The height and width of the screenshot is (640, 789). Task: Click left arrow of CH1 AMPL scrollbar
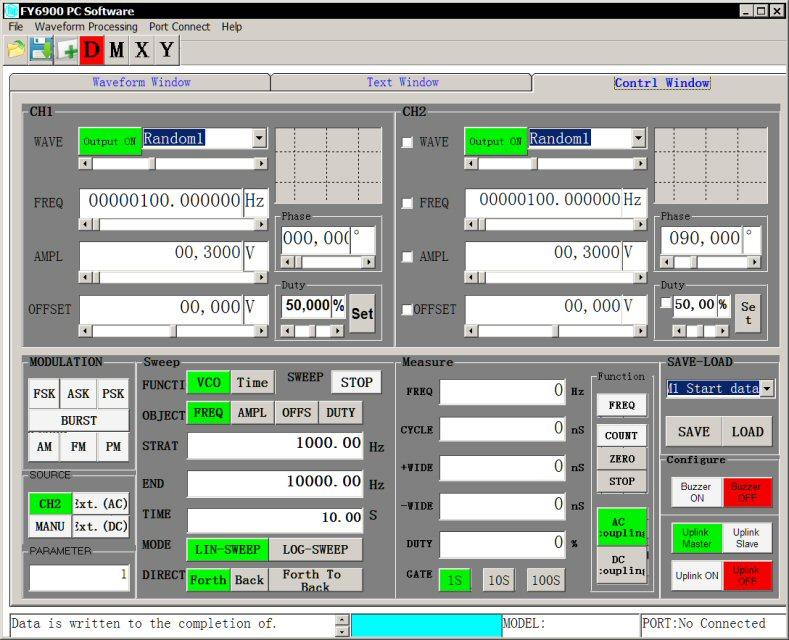pyautogui.click(x=85, y=277)
